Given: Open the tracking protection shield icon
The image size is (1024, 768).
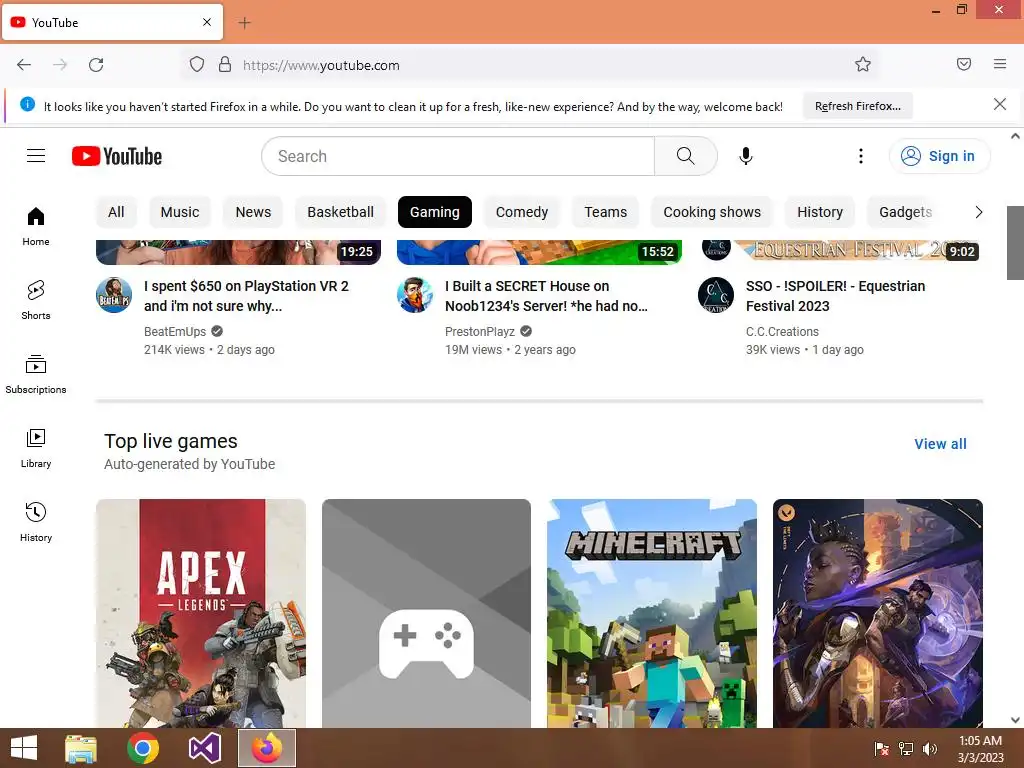Looking at the screenshot, I should pos(197,65).
